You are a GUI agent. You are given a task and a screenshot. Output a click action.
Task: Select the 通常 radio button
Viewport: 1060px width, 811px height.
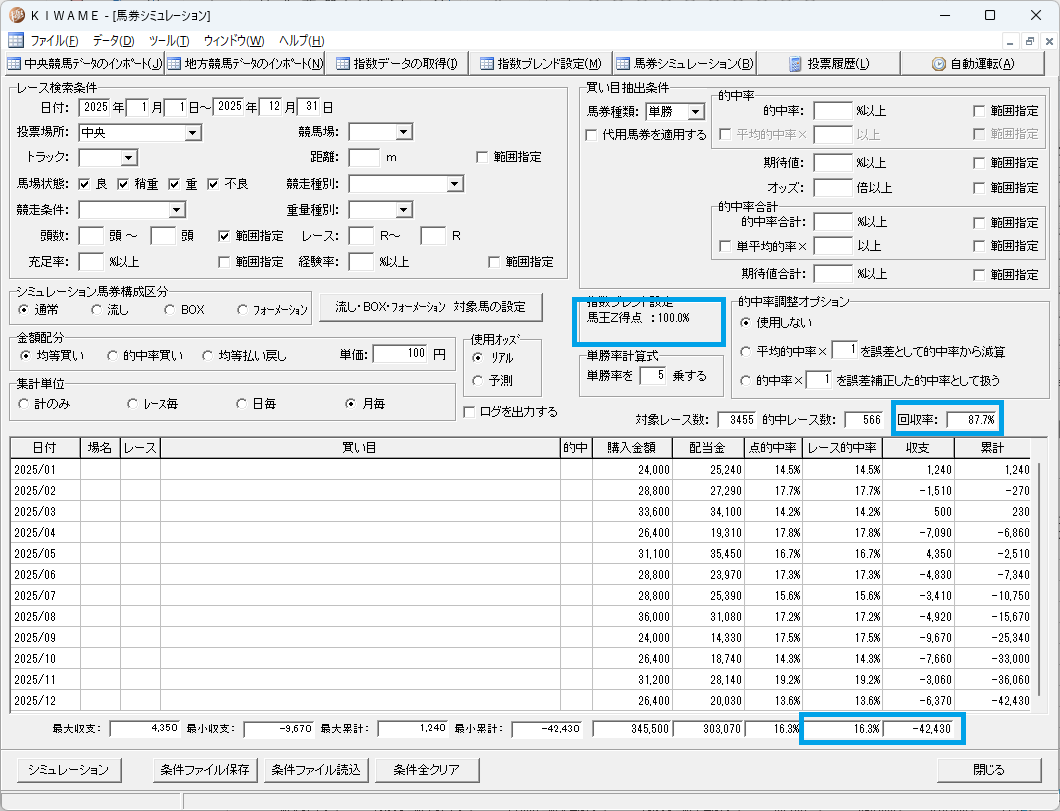point(24,310)
